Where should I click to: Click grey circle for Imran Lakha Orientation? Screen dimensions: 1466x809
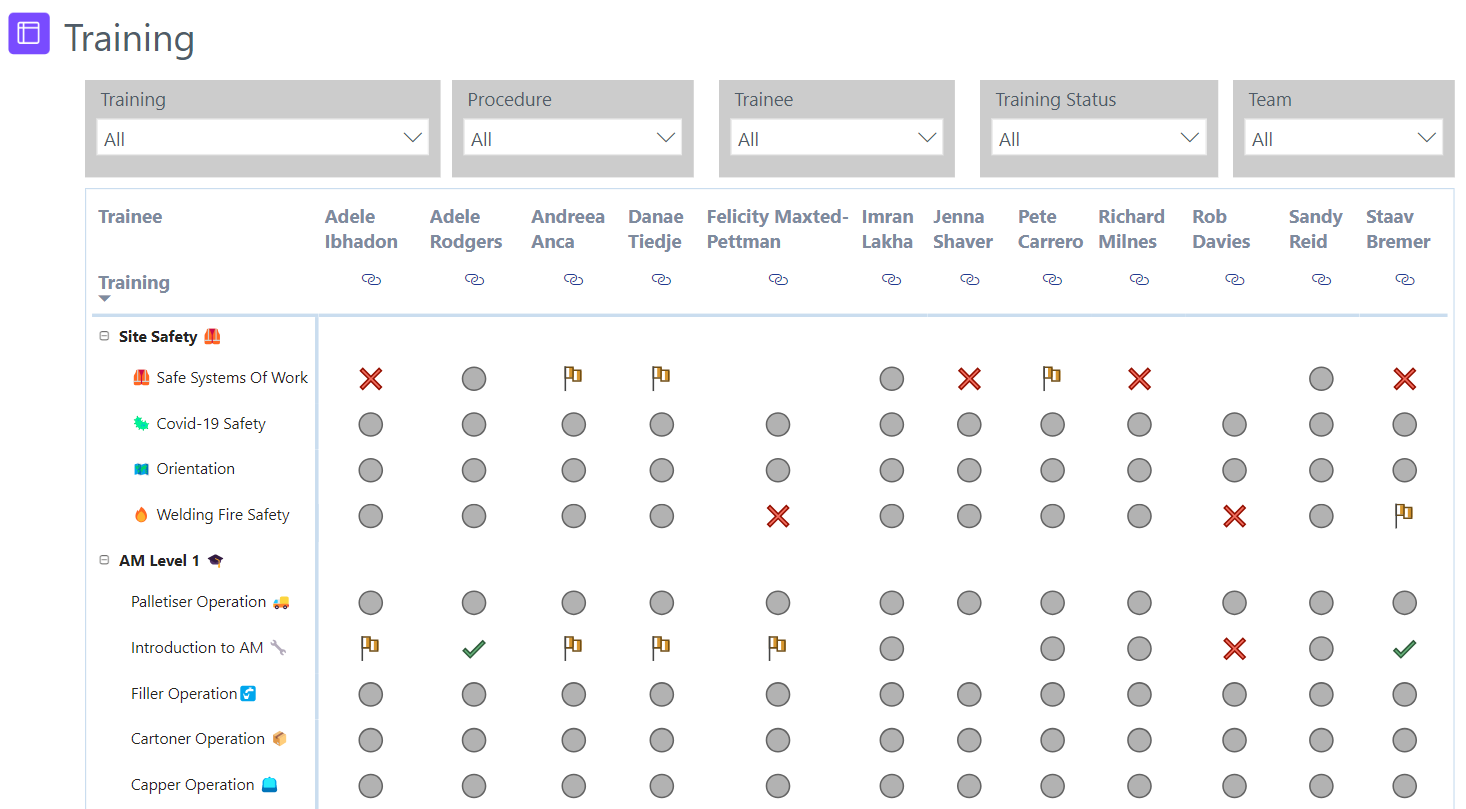coord(891,470)
